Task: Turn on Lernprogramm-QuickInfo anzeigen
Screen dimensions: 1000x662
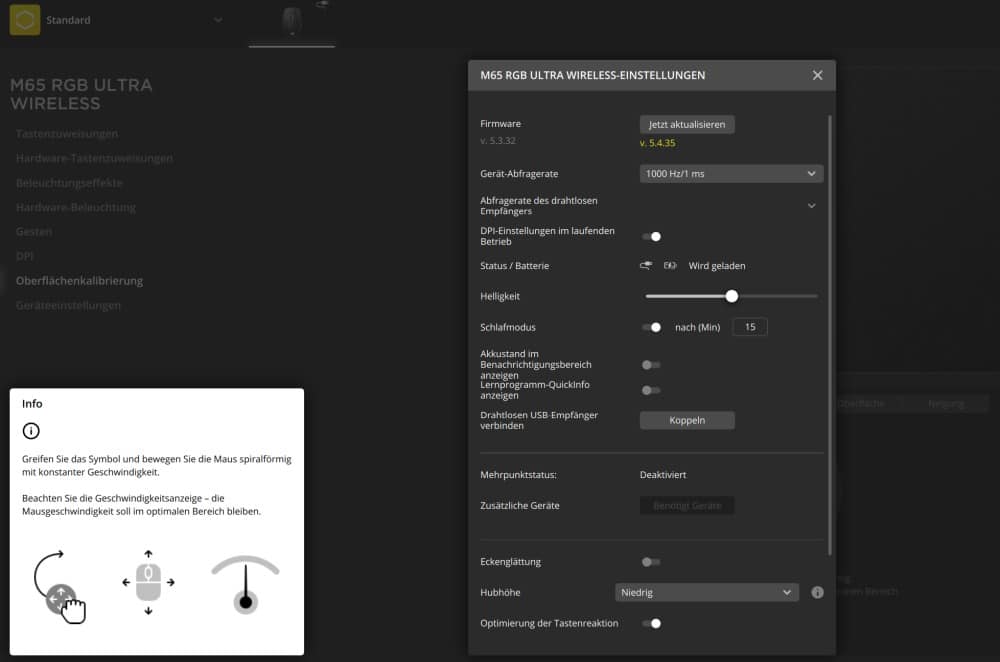Action: click(x=651, y=390)
